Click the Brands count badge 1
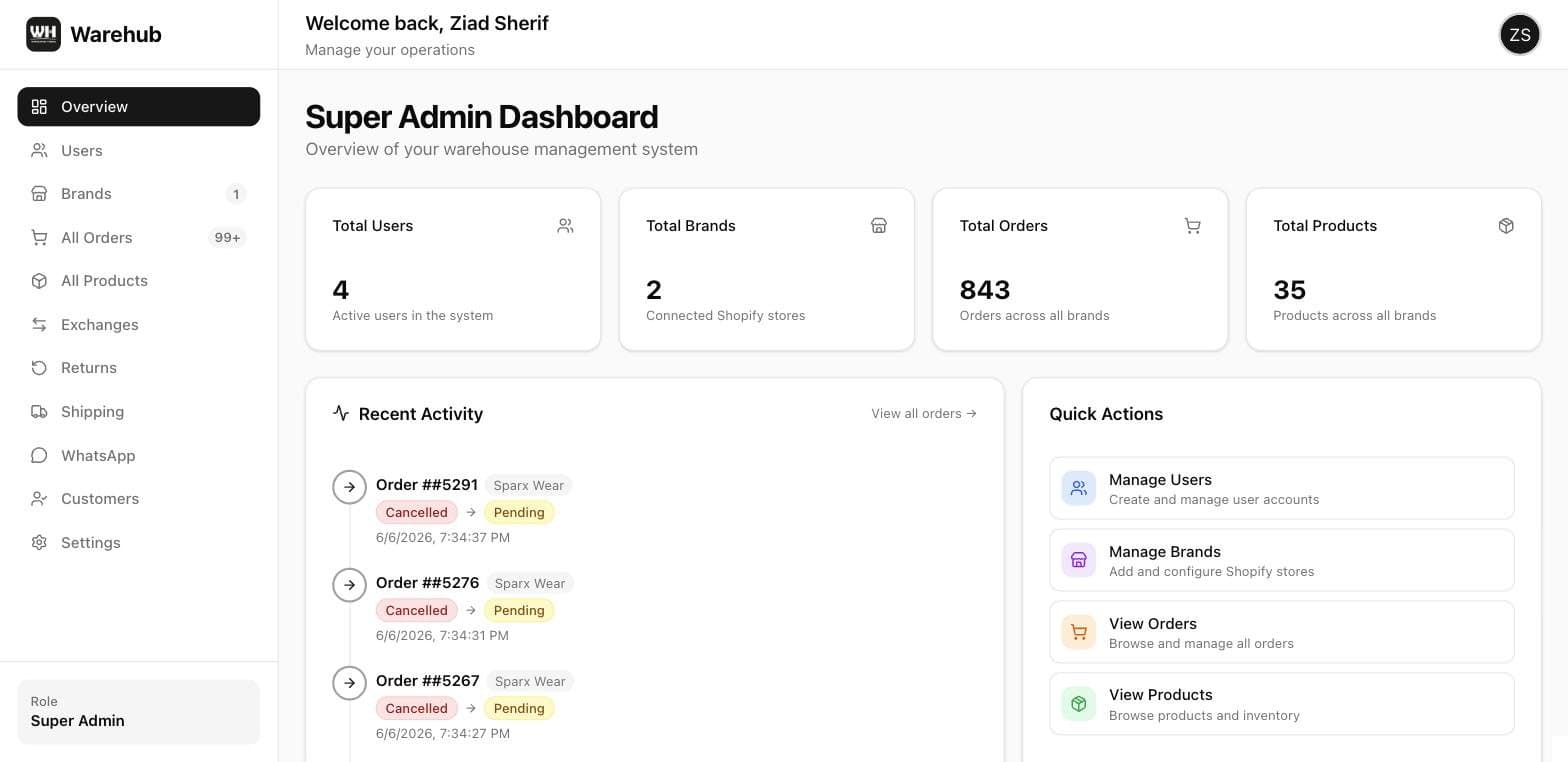Viewport: 1568px width, 762px height. (236, 194)
